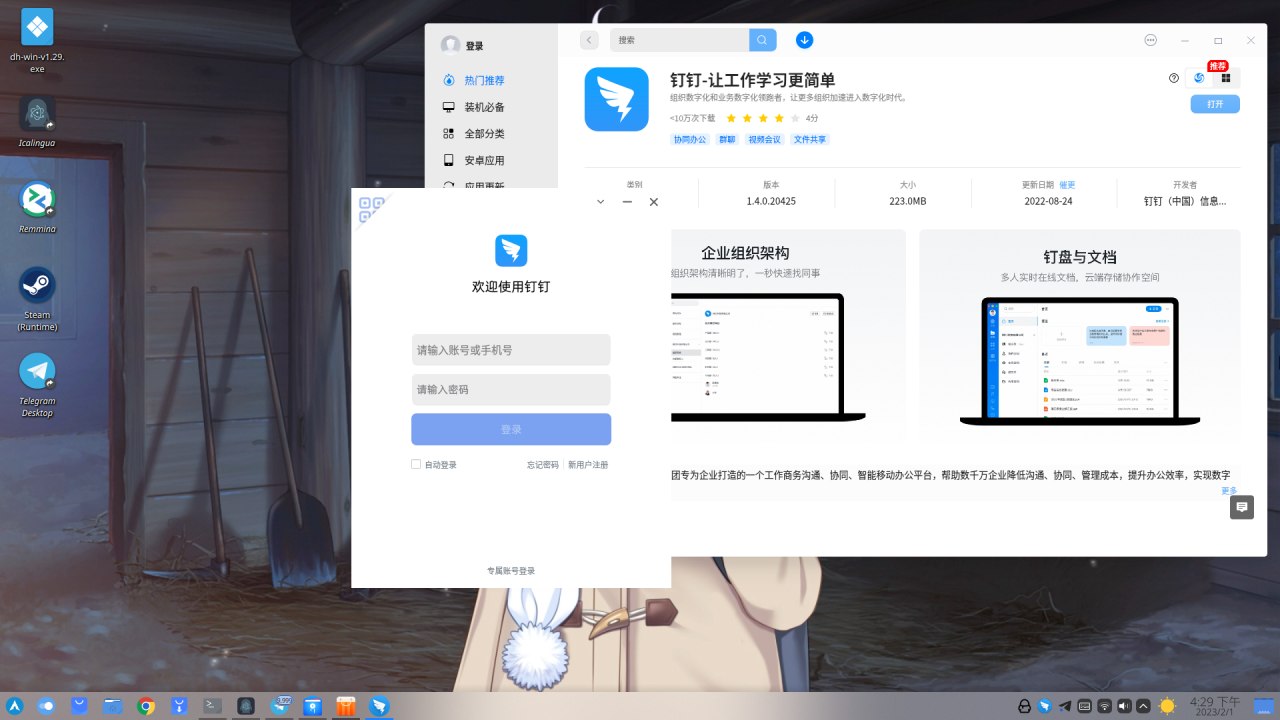Open the downloads manager in app store

[804, 40]
